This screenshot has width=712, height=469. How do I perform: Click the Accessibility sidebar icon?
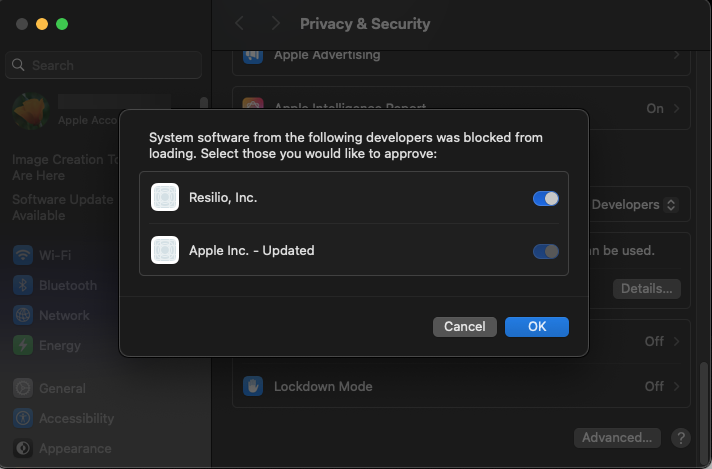click(x=23, y=418)
